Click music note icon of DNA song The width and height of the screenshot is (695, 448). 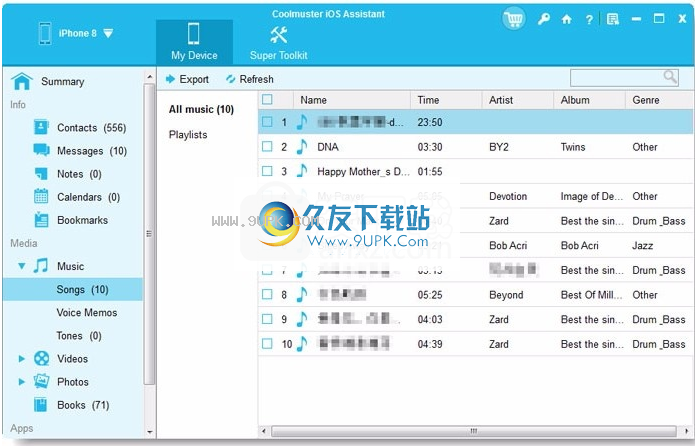point(302,147)
